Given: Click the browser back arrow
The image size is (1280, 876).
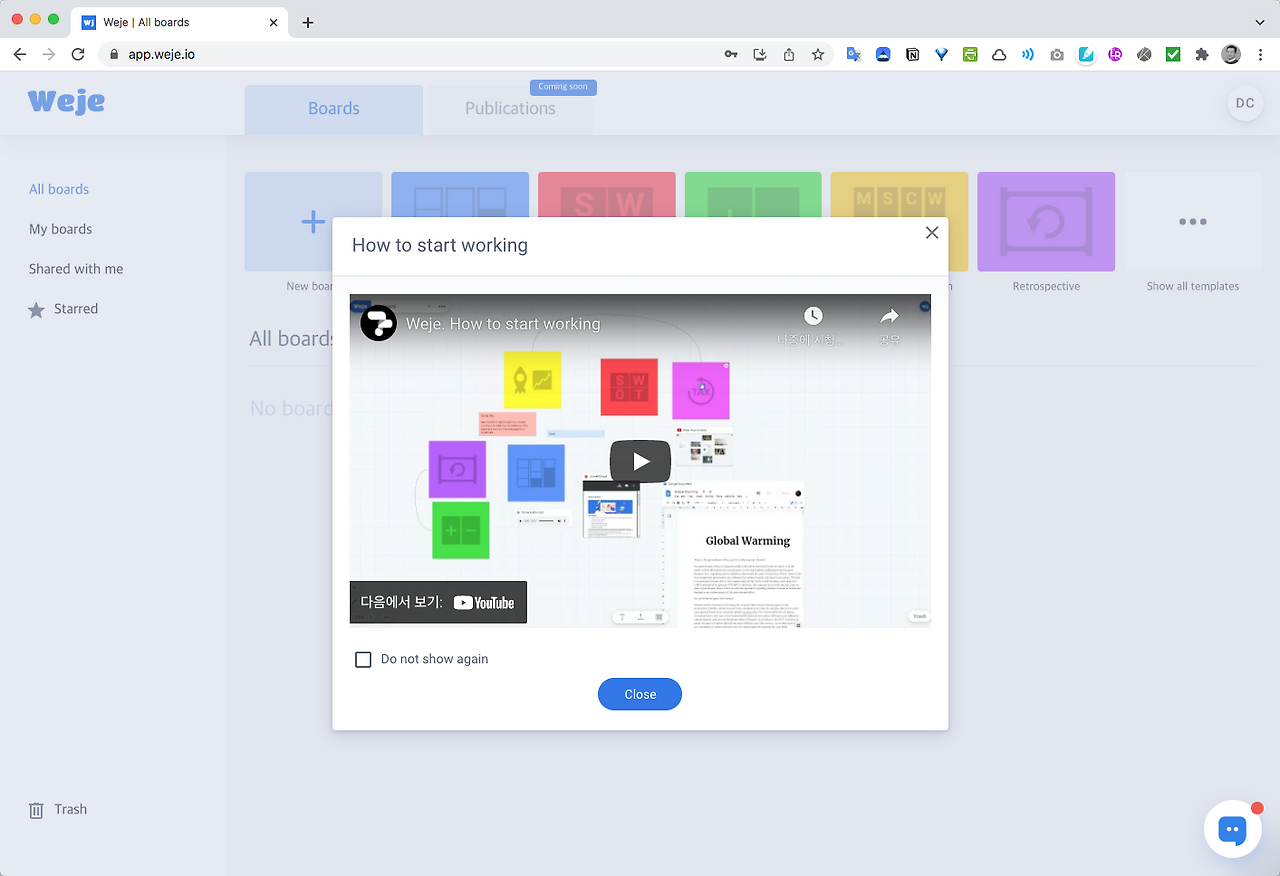Looking at the screenshot, I should (x=20, y=54).
